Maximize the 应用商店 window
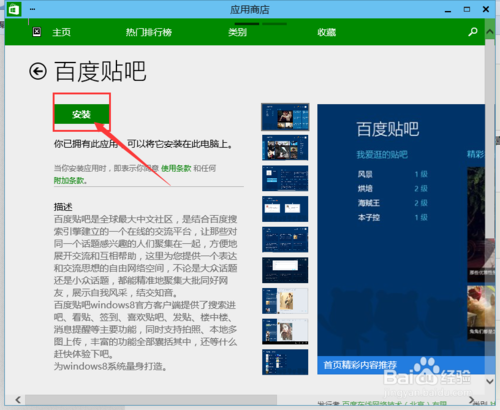Viewport: 500px width, 410px height. [x=467, y=9]
